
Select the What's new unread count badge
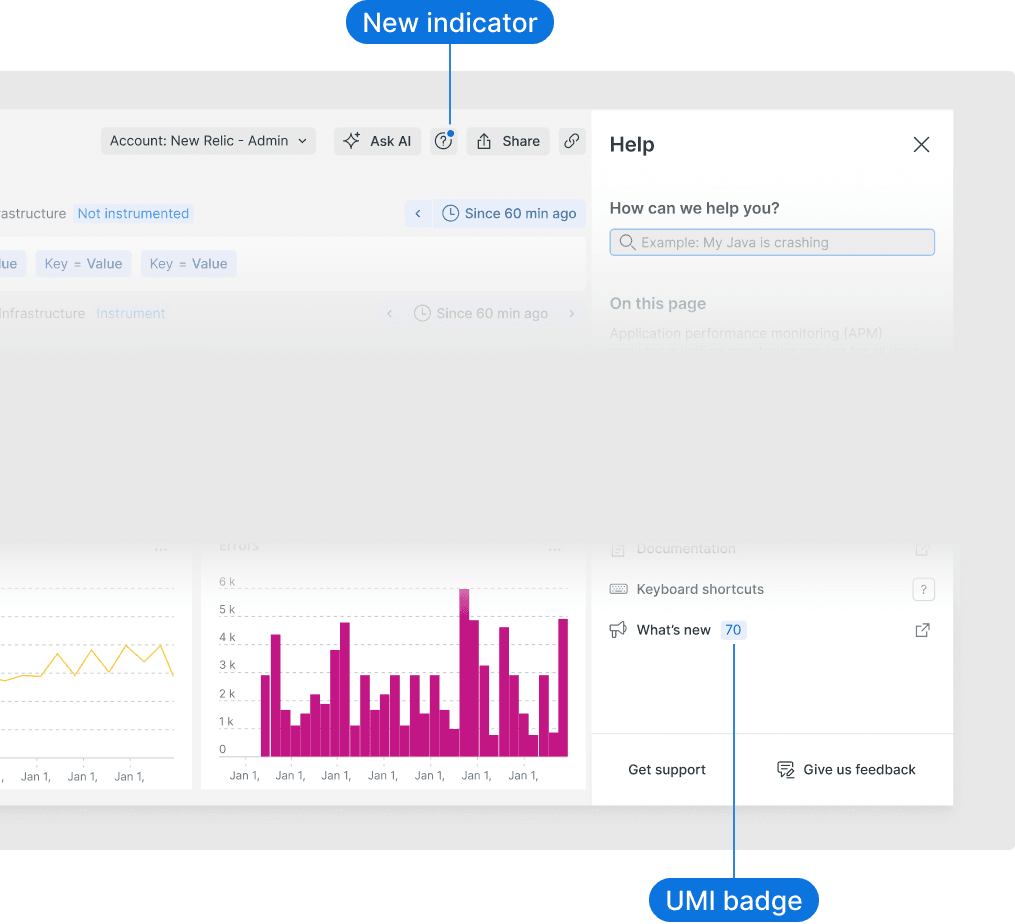[x=733, y=629]
